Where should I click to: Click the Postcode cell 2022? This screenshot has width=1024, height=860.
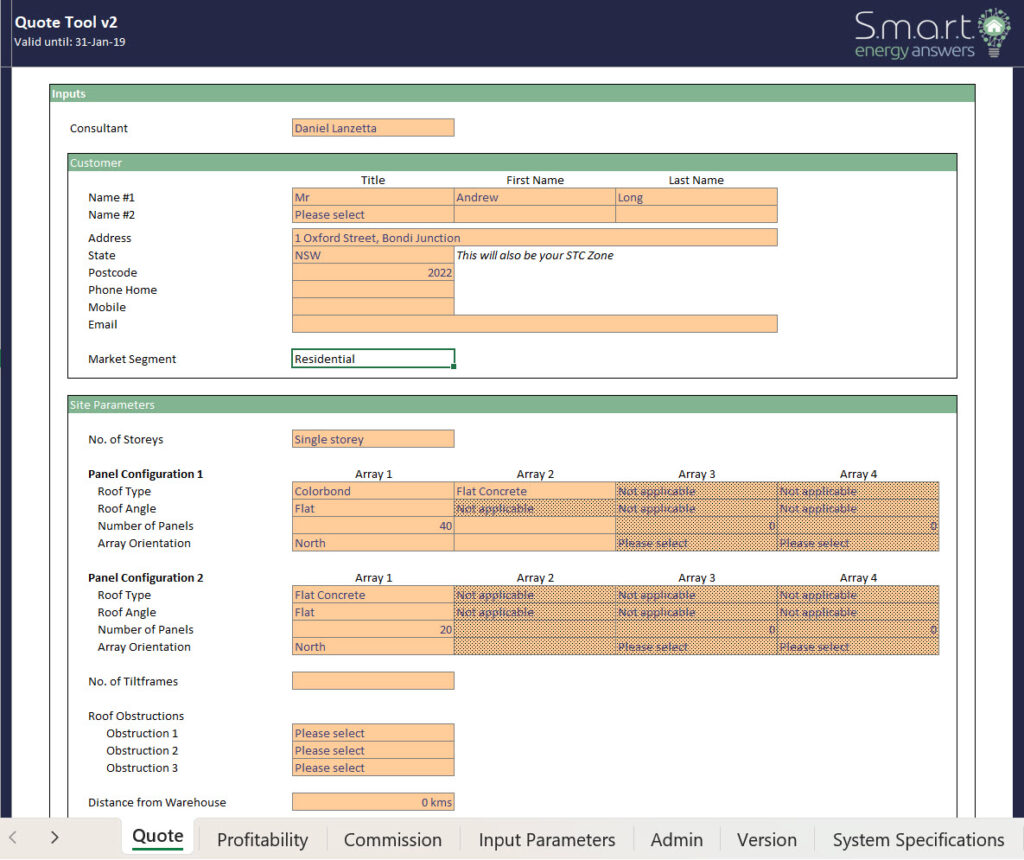[373, 272]
